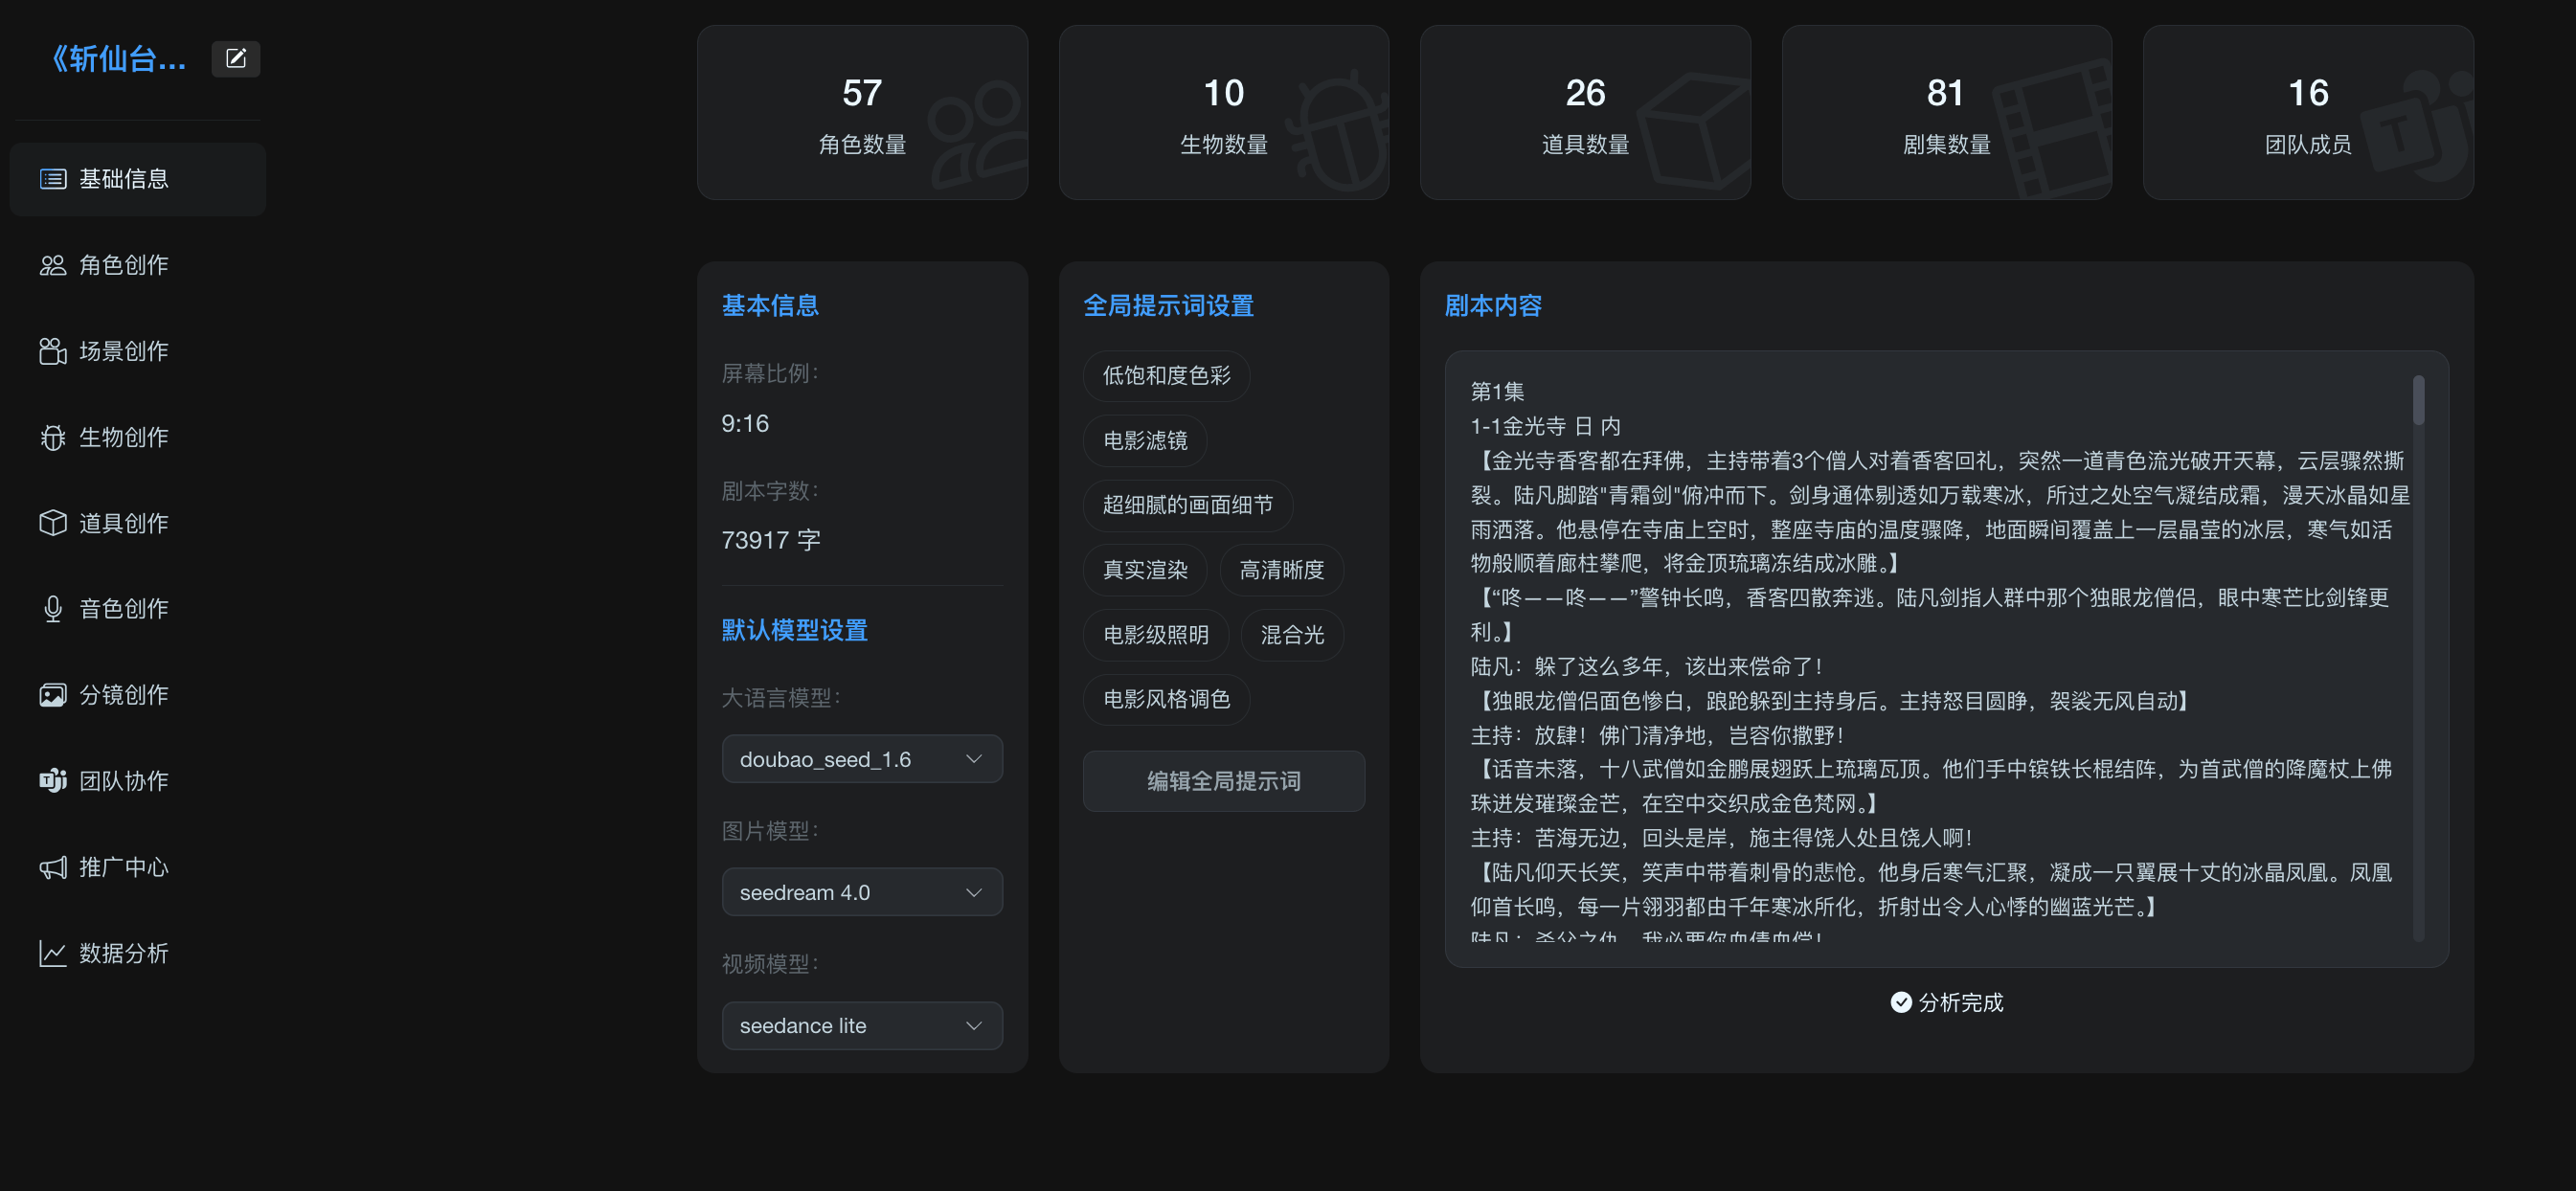Click the edit project title icon
Viewport: 2576px width, 1191px height.
[x=236, y=59]
